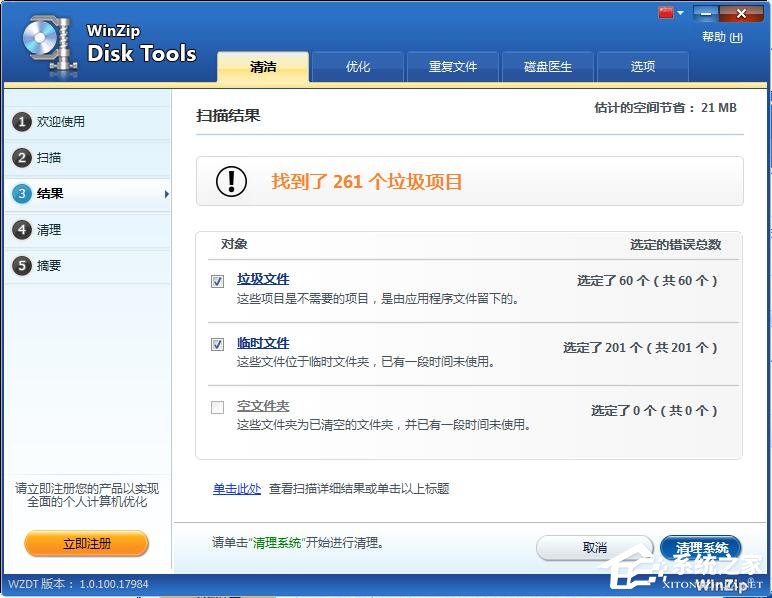
Task: Go to the 磁盘医生 tab
Action: tap(547, 66)
